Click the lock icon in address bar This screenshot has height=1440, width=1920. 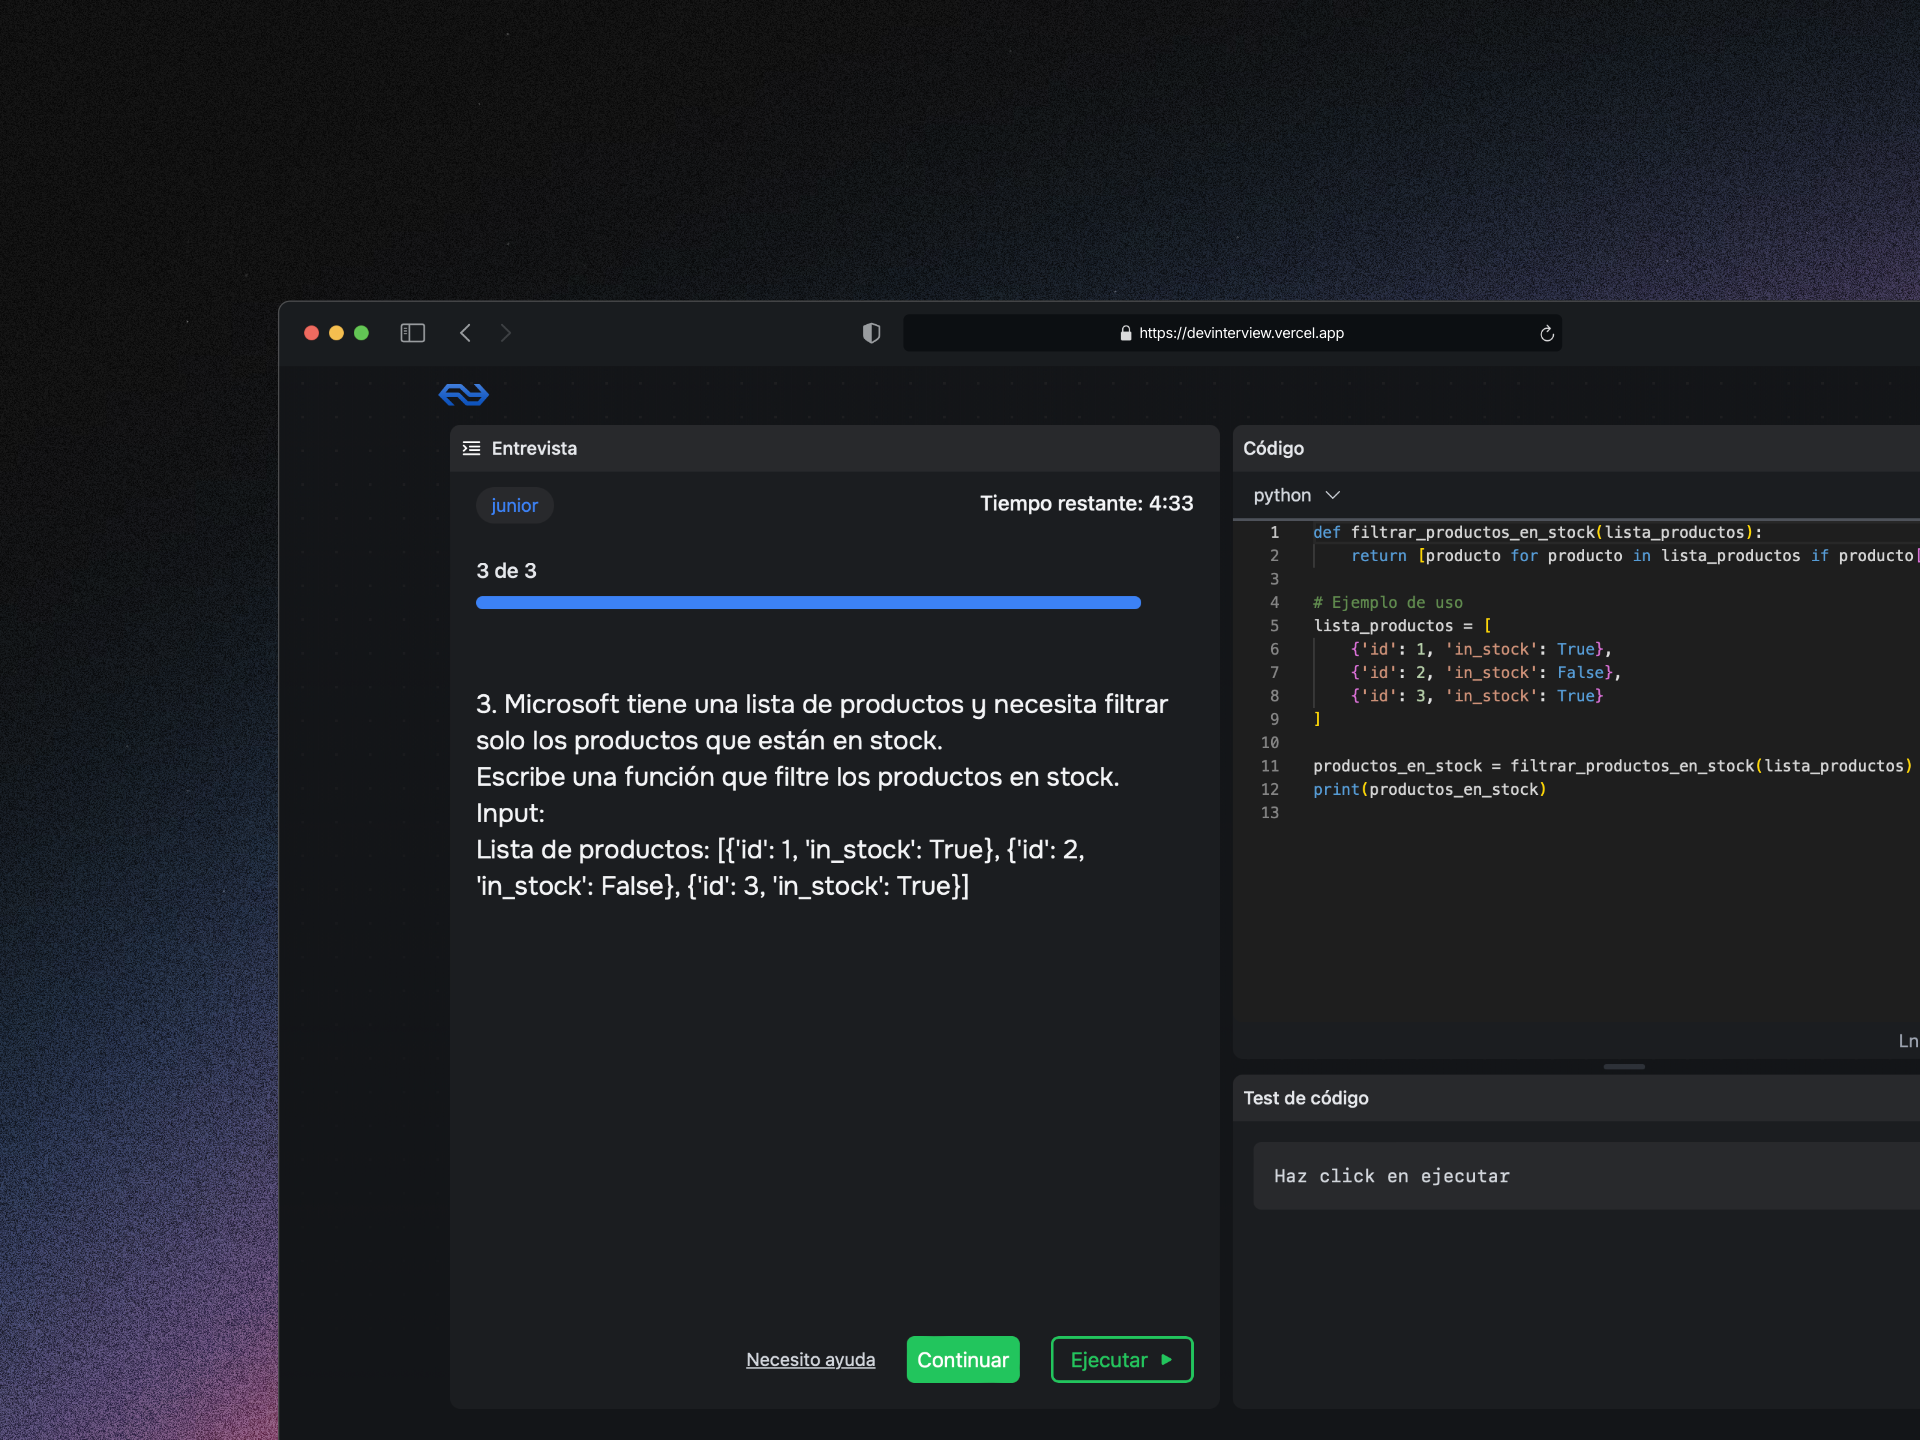pyautogui.click(x=1126, y=333)
